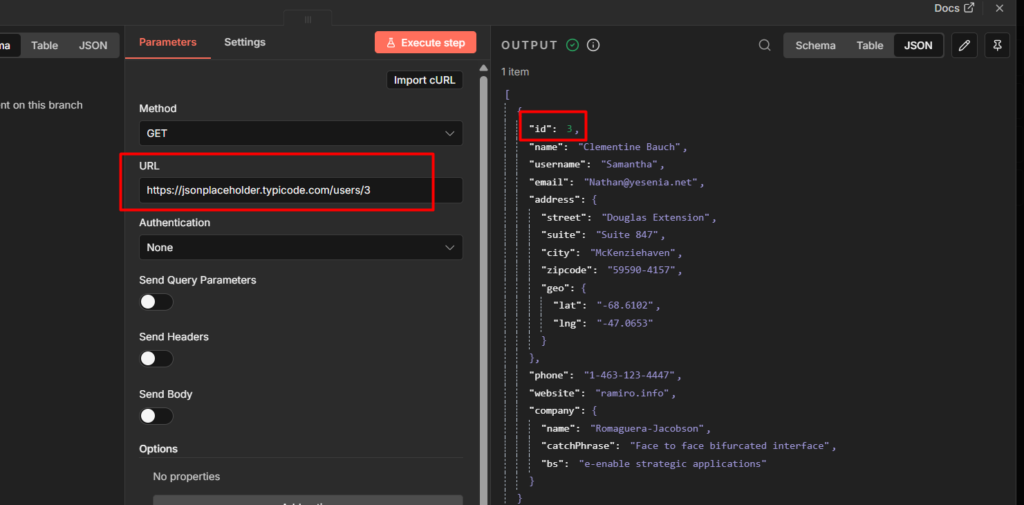Open Authentication dropdown showing None
This screenshot has width=1024, height=505.
coord(300,248)
